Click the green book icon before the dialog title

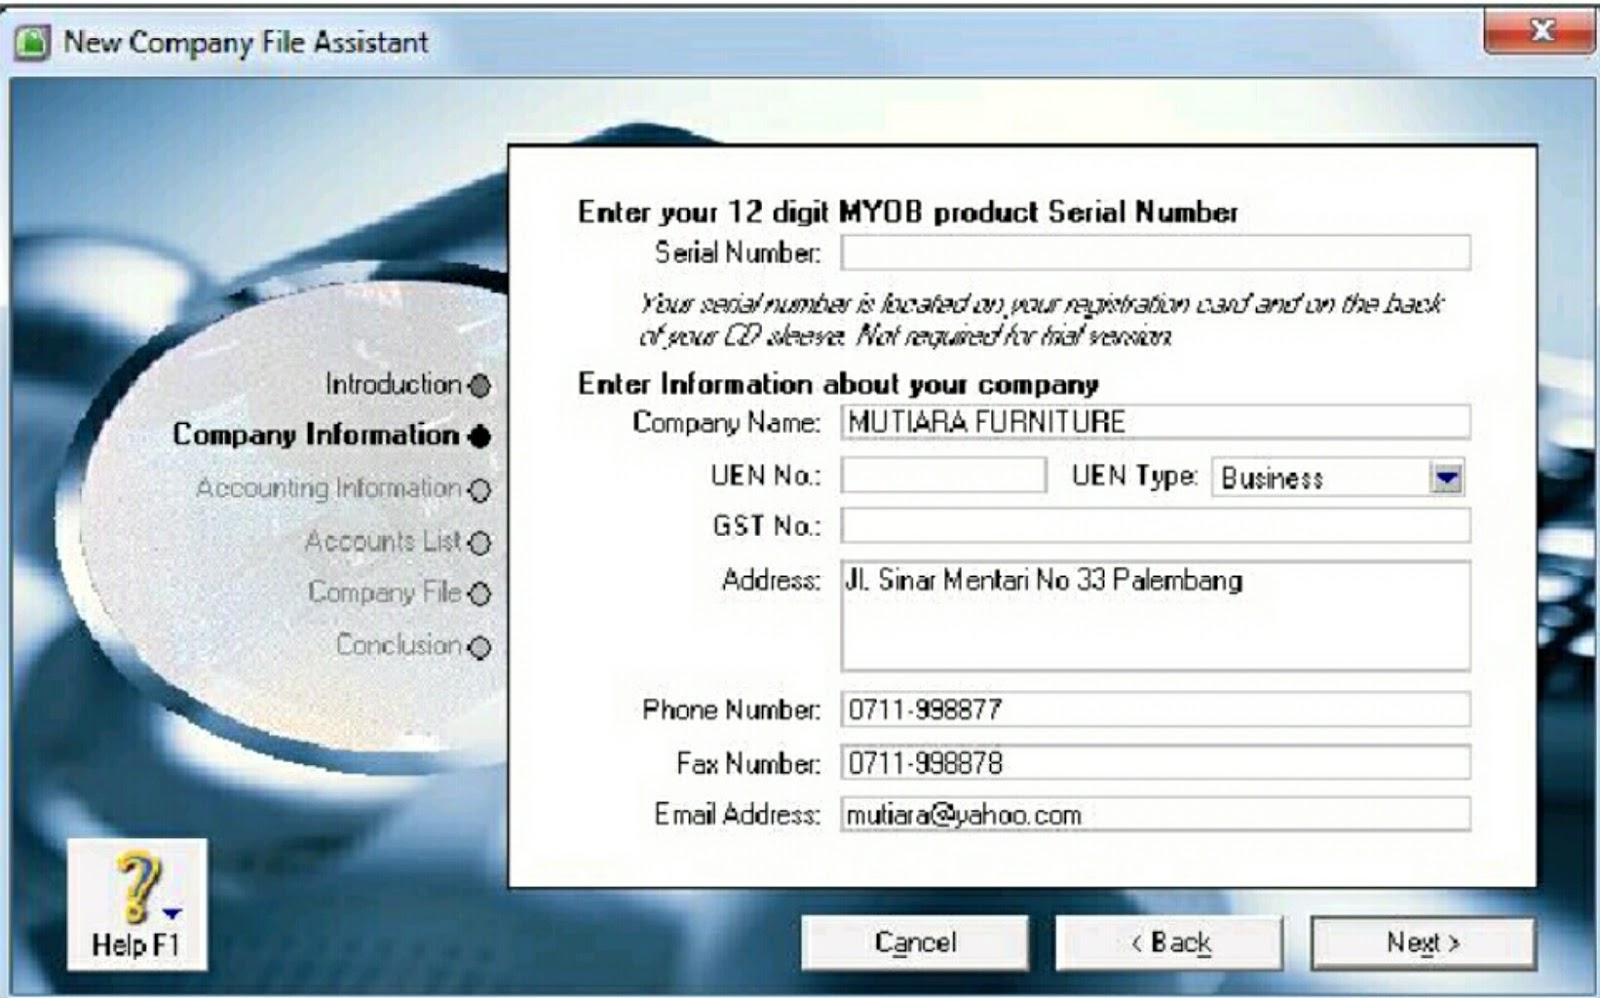pos(31,43)
